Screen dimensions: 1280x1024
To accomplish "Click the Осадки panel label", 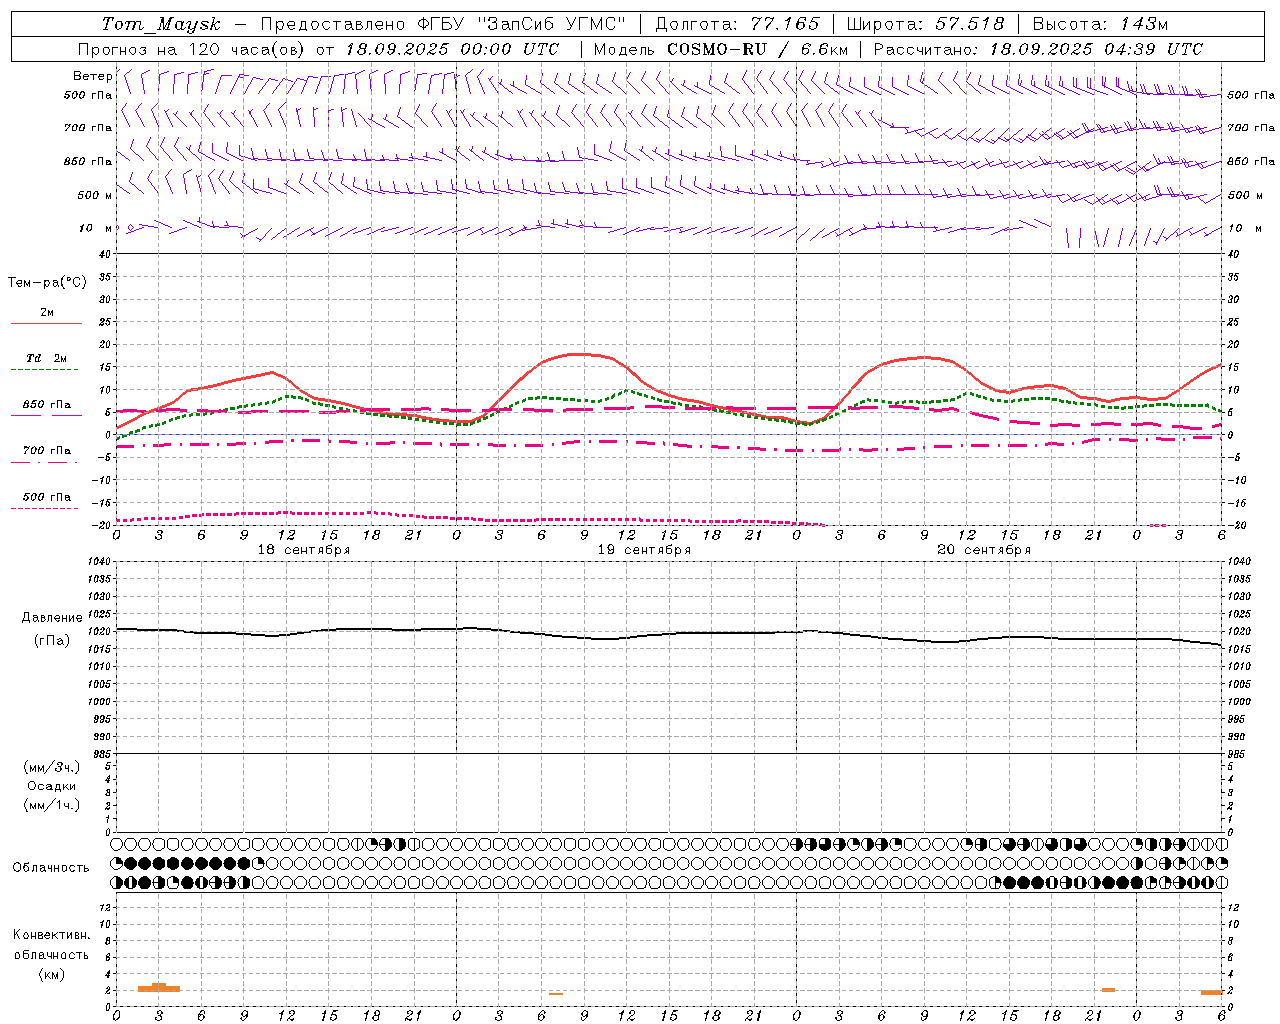I will coord(52,786).
